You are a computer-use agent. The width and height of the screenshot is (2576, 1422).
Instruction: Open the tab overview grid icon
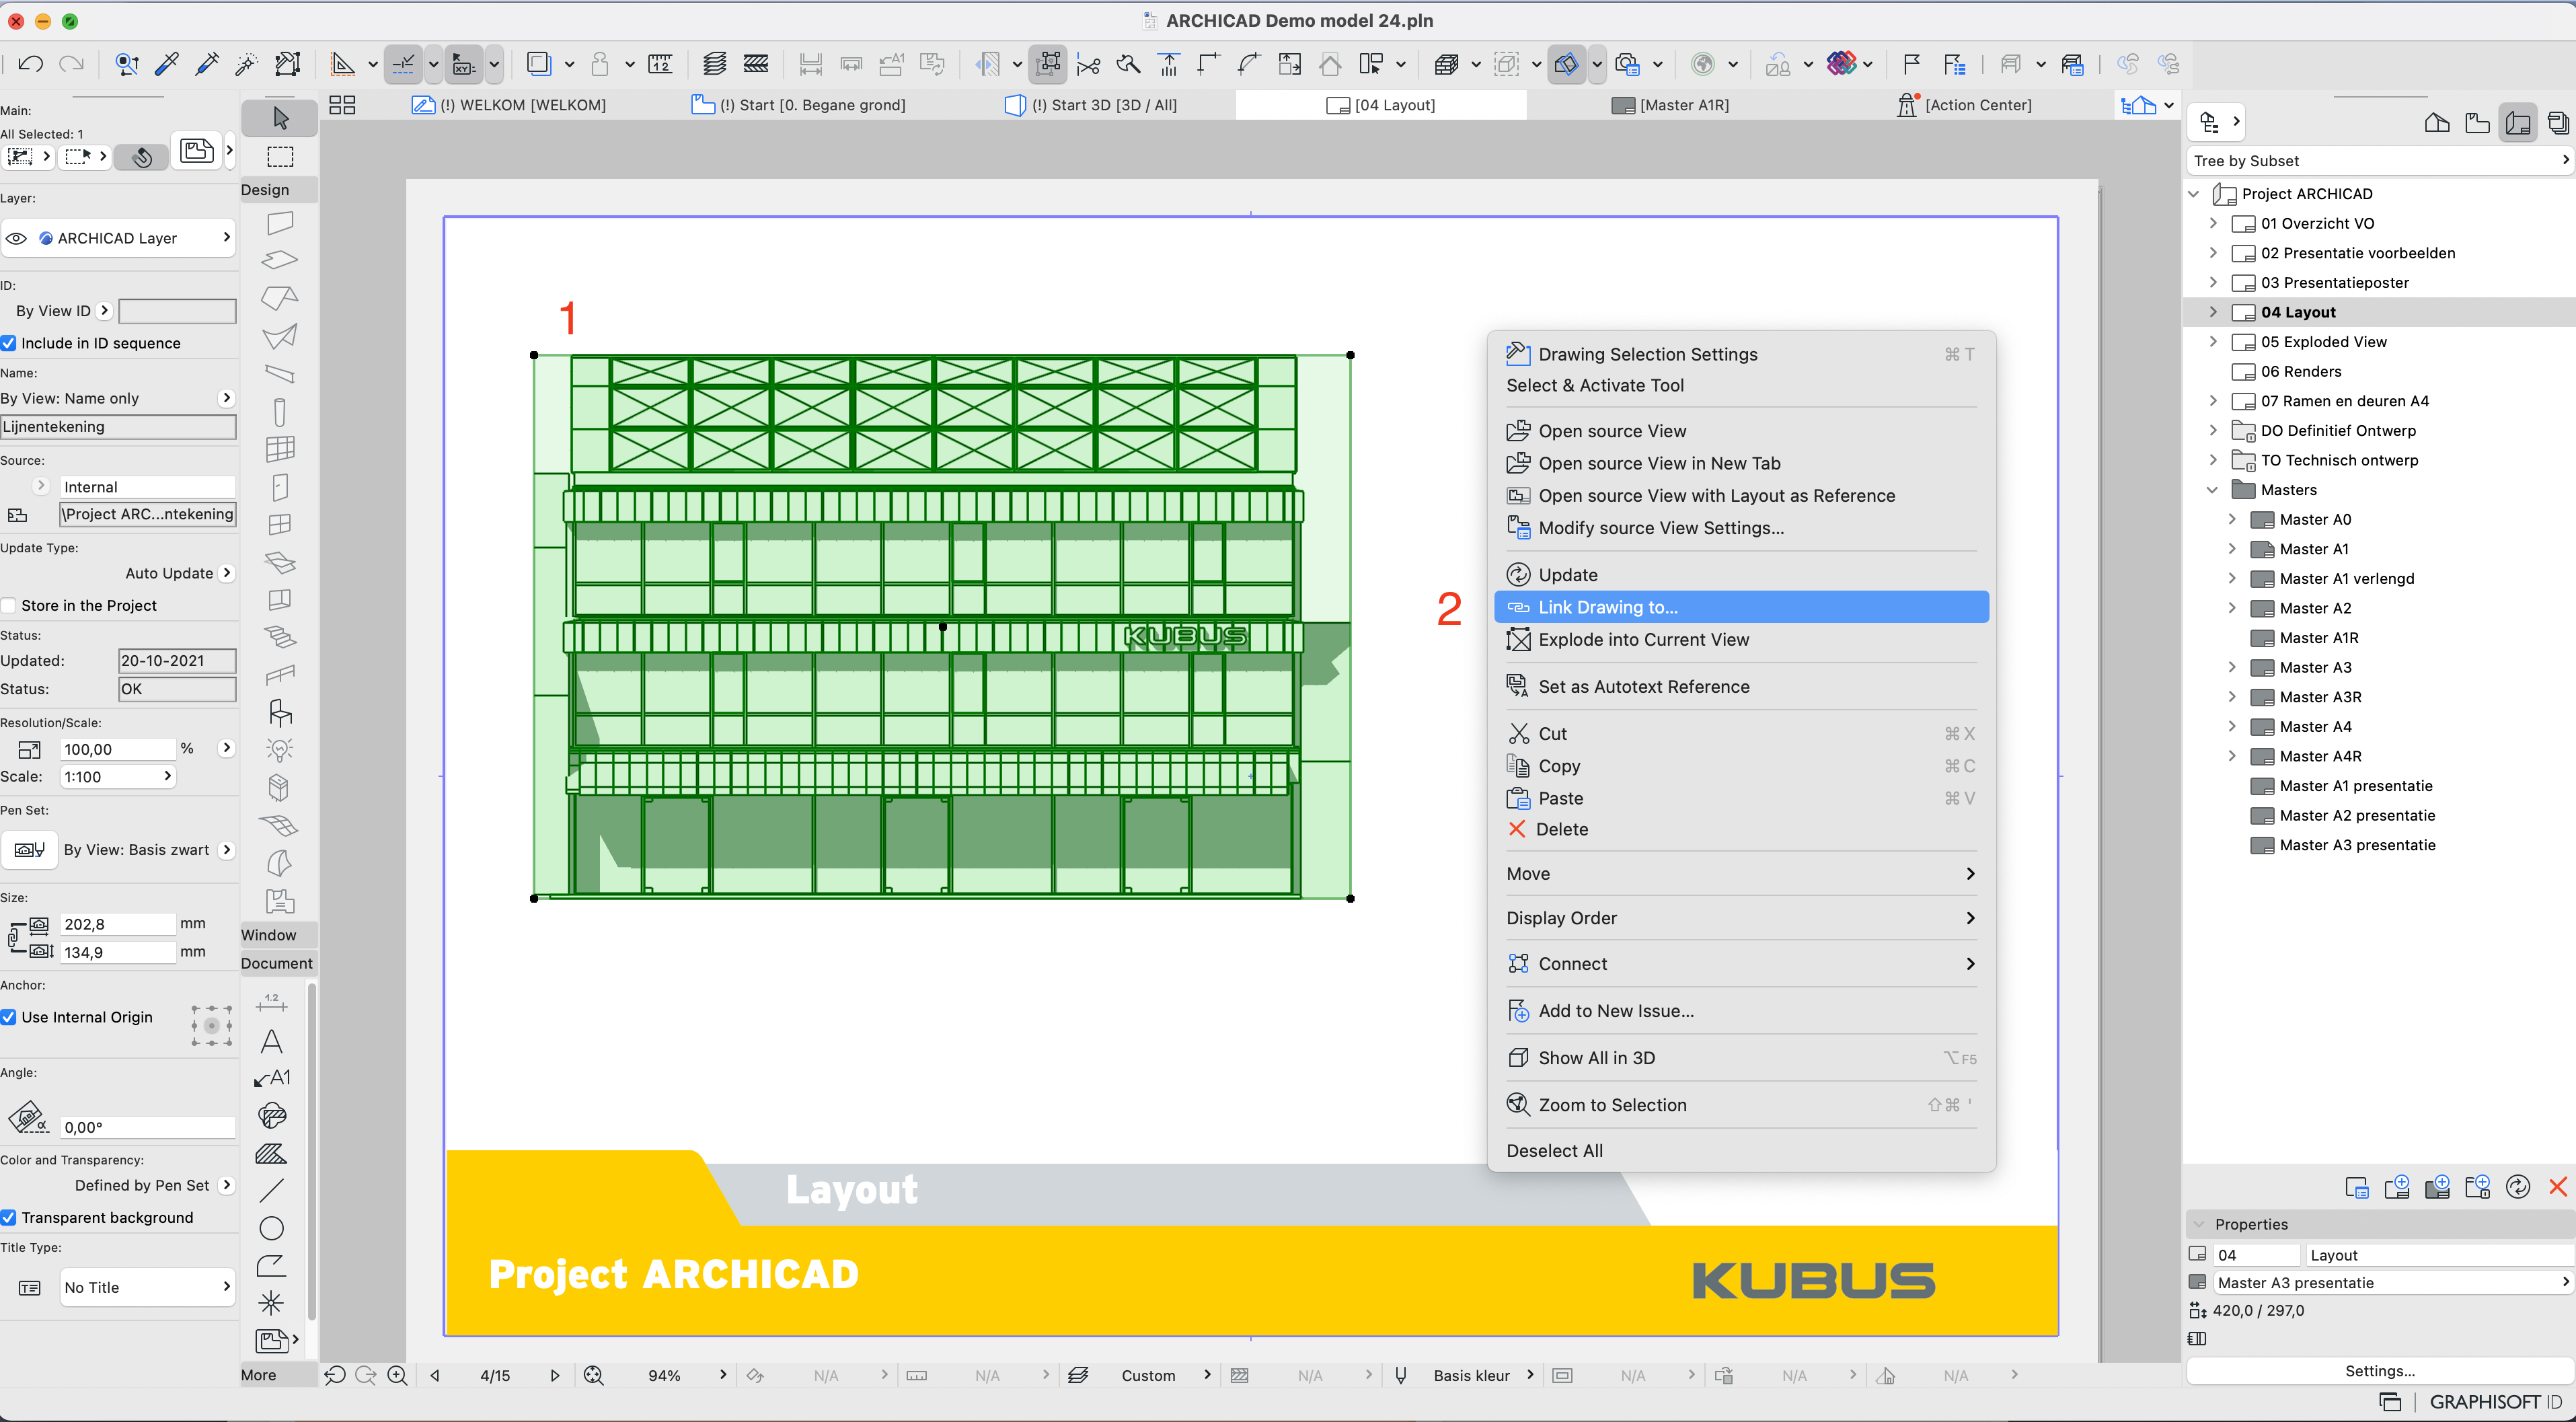point(342,105)
